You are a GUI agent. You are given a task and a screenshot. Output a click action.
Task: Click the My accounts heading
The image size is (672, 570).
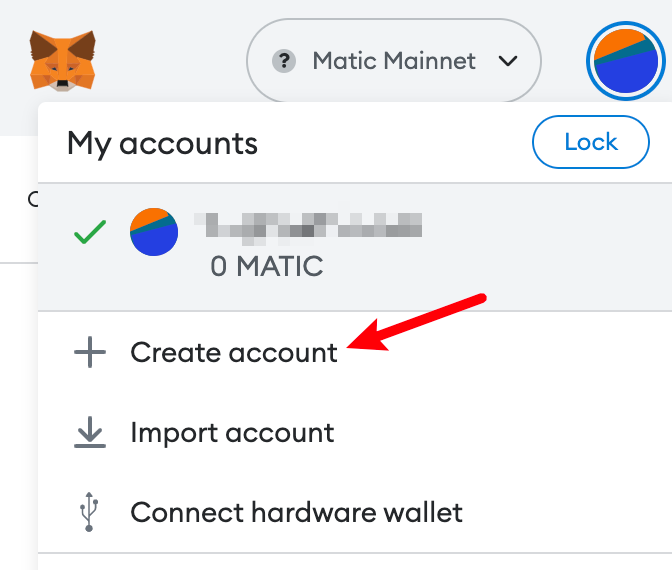click(162, 144)
